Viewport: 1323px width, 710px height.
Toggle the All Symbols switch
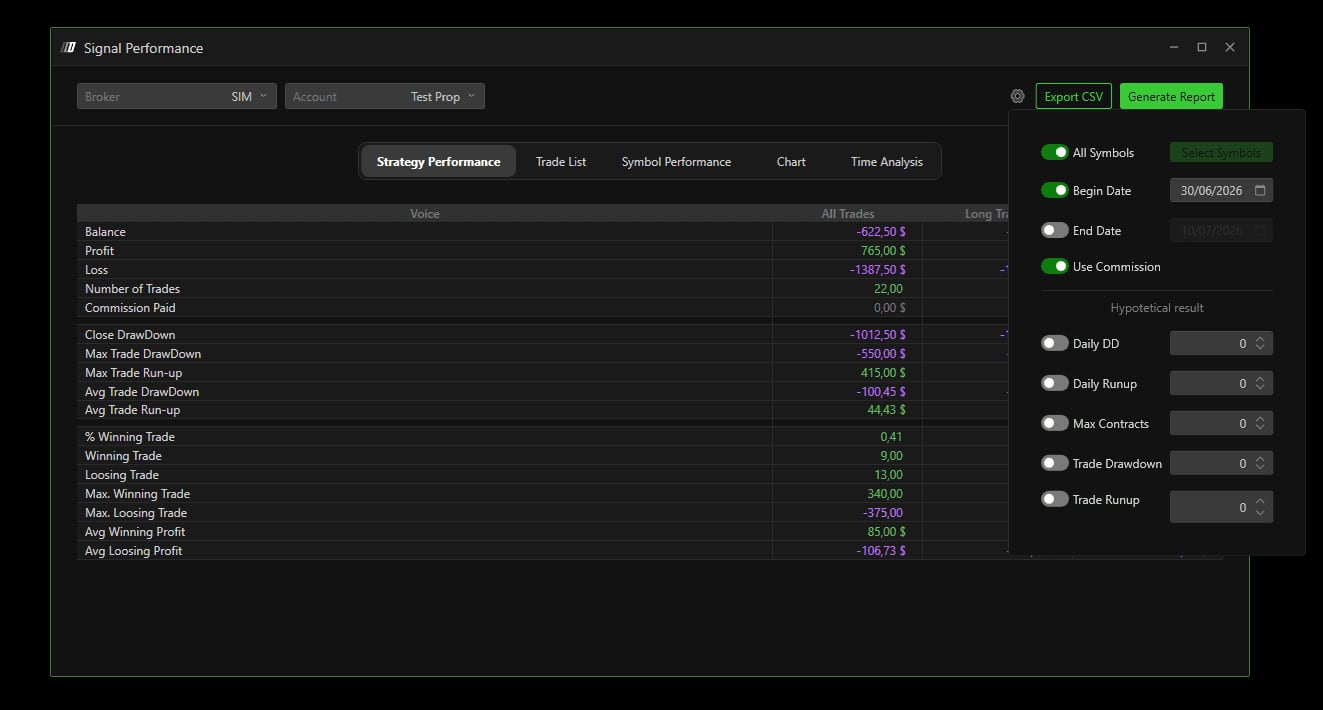click(x=1055, y=152)
